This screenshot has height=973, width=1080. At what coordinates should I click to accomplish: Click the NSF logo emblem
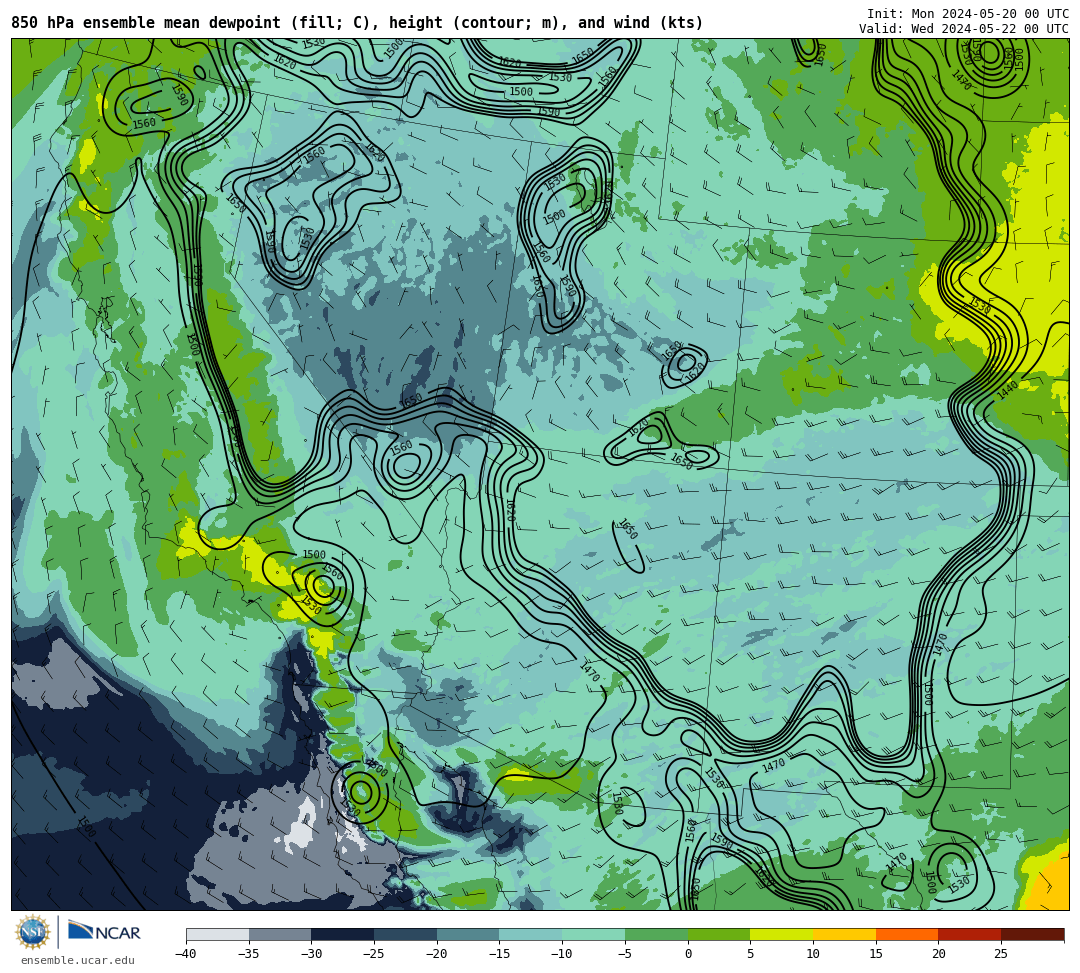point(32,932)
